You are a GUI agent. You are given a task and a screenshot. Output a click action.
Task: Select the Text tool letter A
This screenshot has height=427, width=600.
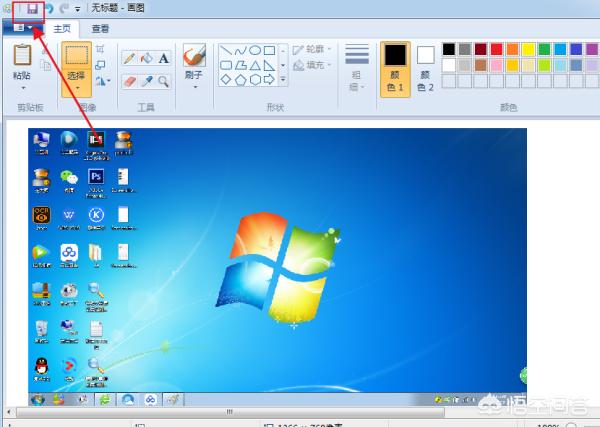coord(163,59)
